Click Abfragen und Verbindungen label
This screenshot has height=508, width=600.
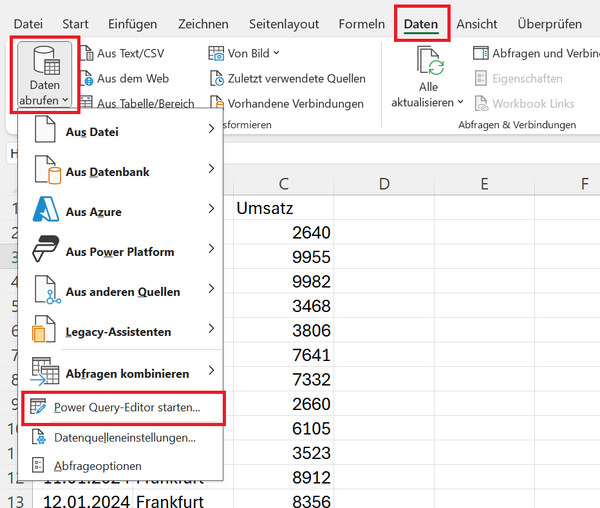(x=546, y=53)
